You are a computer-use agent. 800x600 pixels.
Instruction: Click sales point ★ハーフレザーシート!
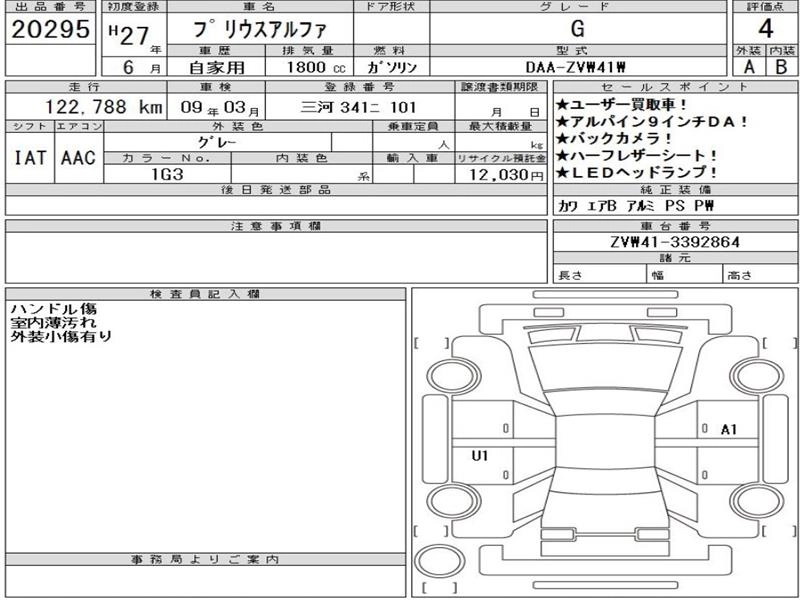point(637,156)
